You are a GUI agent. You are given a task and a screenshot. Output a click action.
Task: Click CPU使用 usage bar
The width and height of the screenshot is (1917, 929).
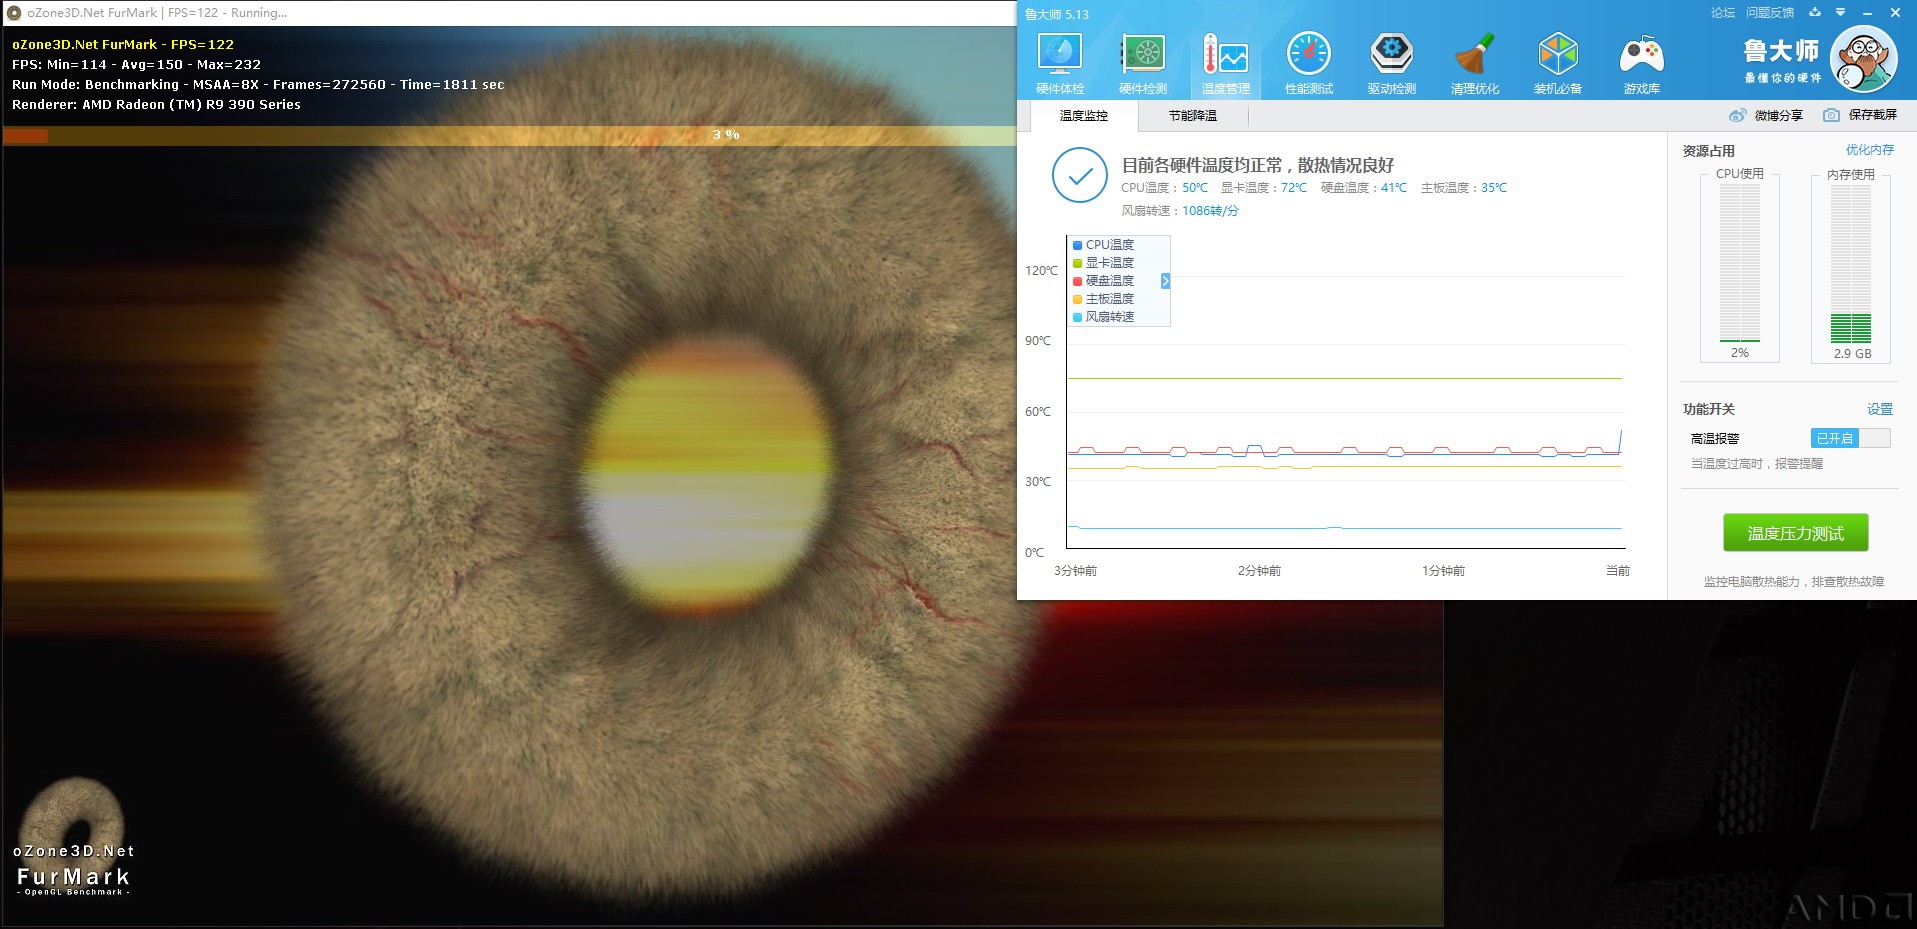[x=1740, y=263]
